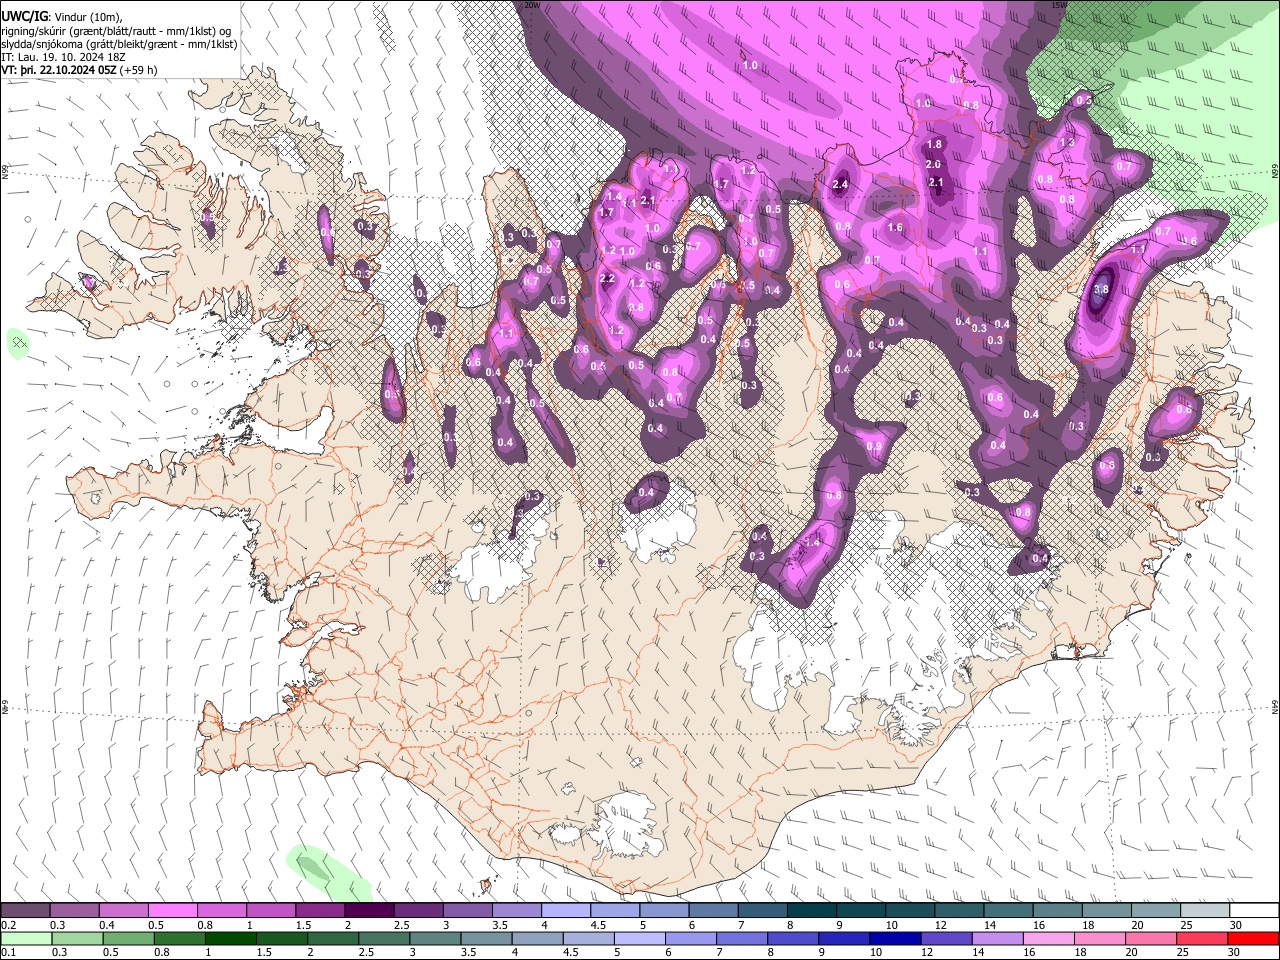The height and width of the screenshot is (960, 1280).
Task: Click the upper legend swatch labeled 7
Action: (x=761, y=911)
